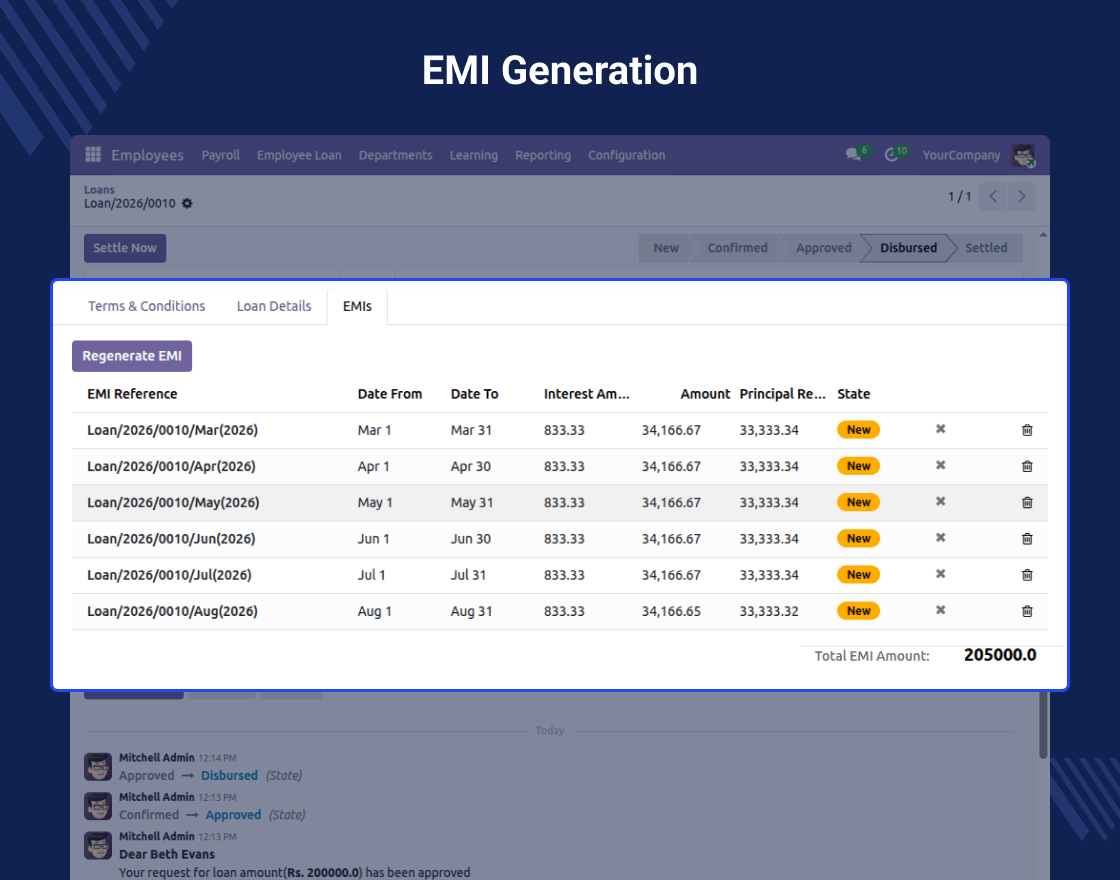Click the 1 / 1 record pager

point(959,196)
